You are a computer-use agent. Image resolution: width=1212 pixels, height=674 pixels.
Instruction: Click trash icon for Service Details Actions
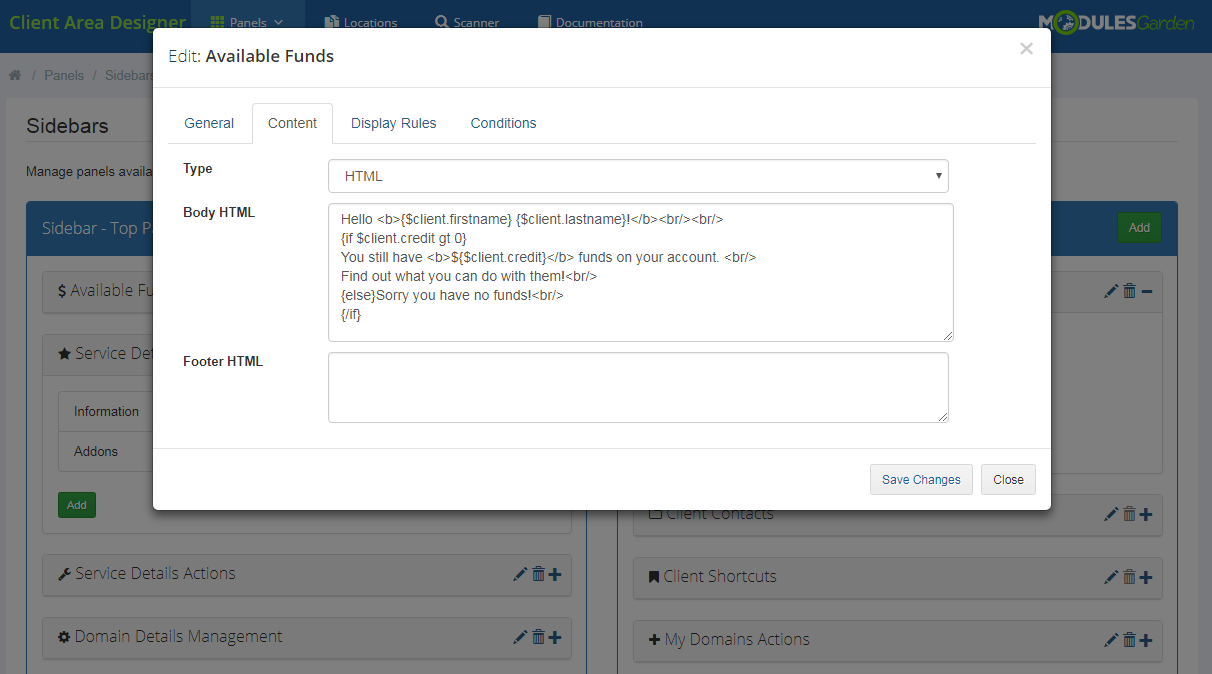pos(538,574)
